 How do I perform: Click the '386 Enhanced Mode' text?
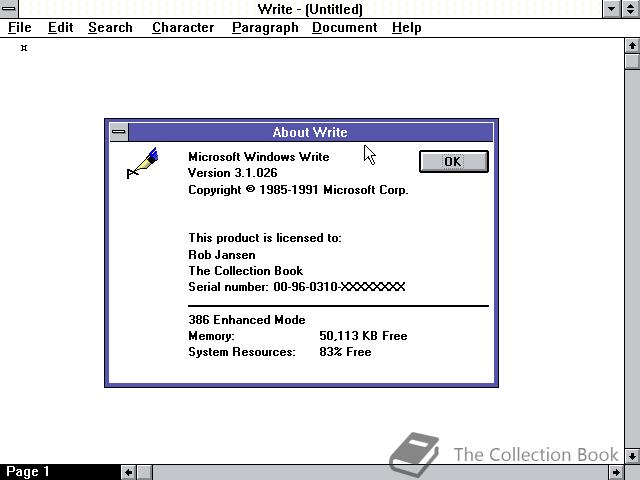247,320
